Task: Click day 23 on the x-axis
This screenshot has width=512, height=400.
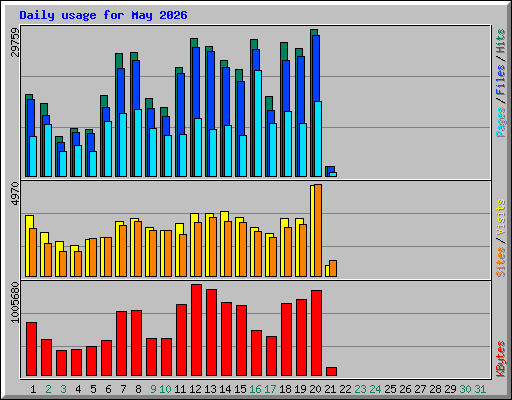Action: [x=360, y=389]
